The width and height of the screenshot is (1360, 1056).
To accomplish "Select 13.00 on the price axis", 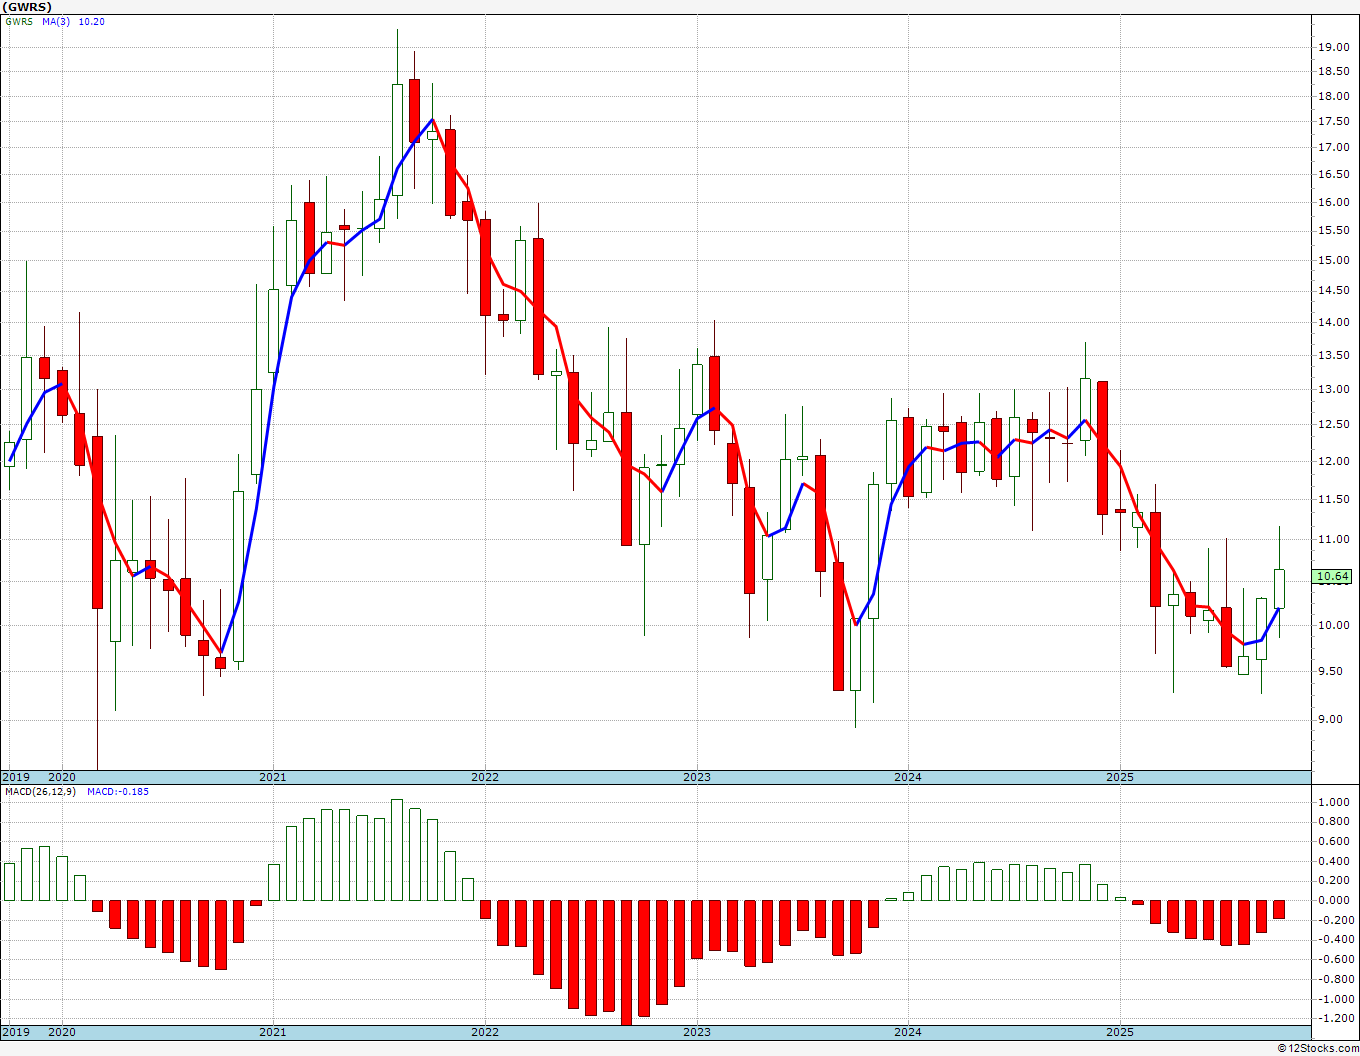I will pyautogui.click(x=1332, y=389).
